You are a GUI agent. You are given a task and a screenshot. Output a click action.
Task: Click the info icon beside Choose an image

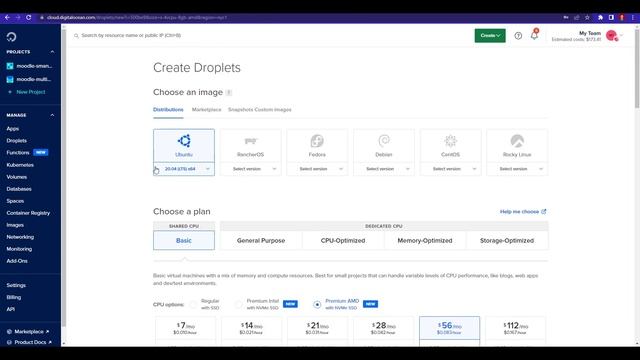pyautogui.click(x=229, y=93)
